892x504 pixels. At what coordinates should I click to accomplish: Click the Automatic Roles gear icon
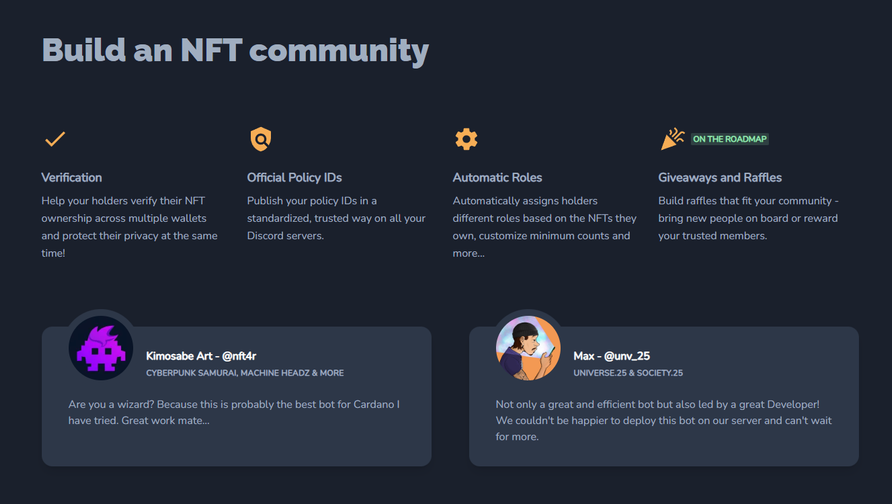click(466, 139)
